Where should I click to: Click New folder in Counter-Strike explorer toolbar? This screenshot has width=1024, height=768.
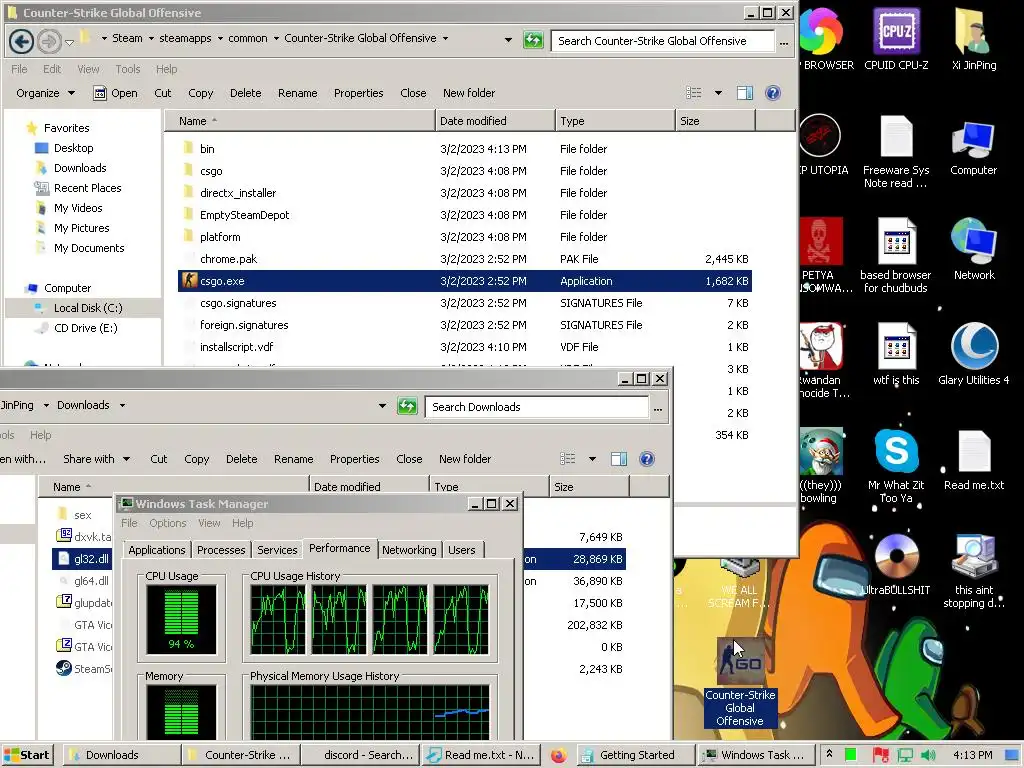click(469, 93)
